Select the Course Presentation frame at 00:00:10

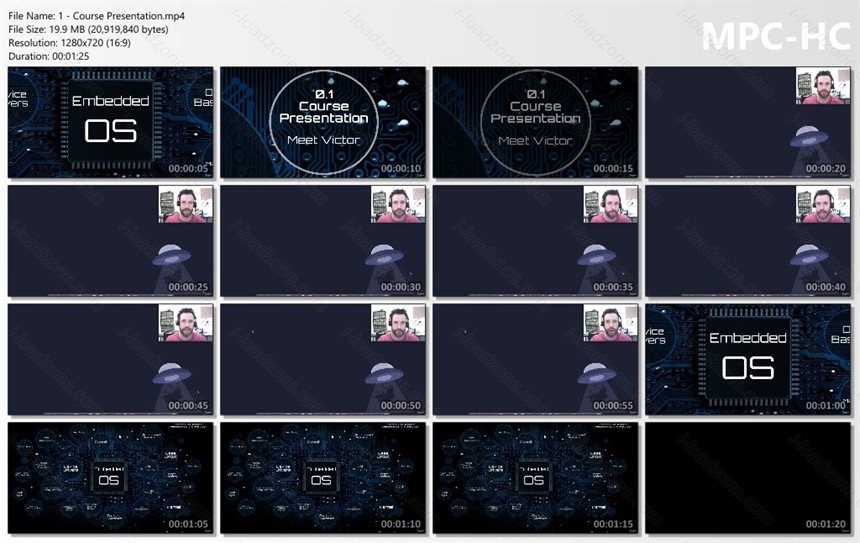coord(323,122)
